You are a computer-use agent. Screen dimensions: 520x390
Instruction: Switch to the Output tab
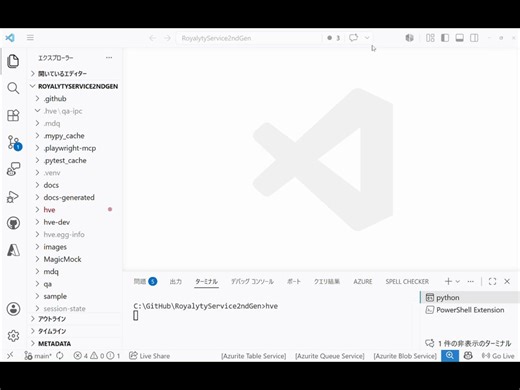point(176,282)
